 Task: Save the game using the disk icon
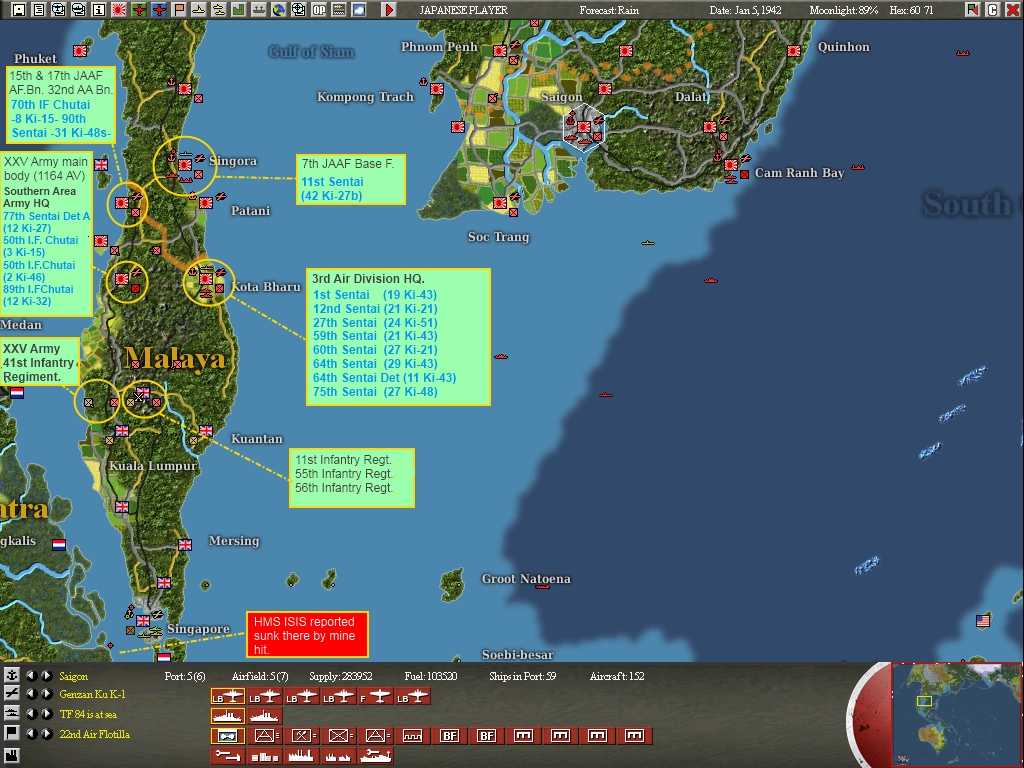click(17, 9)
